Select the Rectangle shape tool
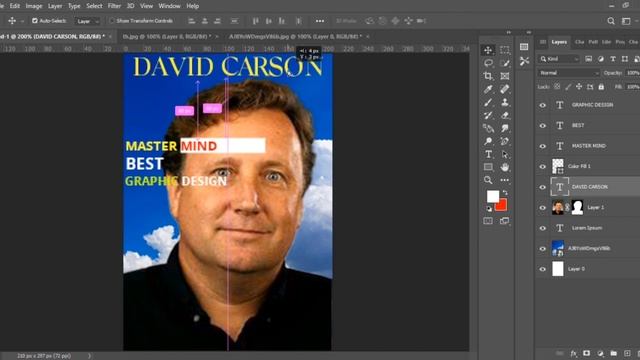The height and width of the screenshot is (360, 640). [488, 167]
